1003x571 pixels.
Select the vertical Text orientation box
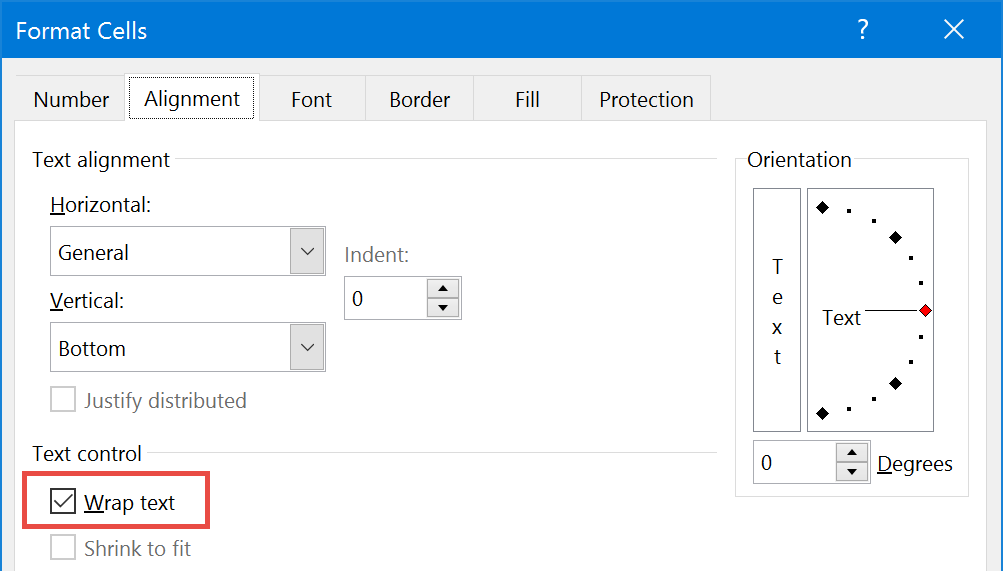(777, 310)
